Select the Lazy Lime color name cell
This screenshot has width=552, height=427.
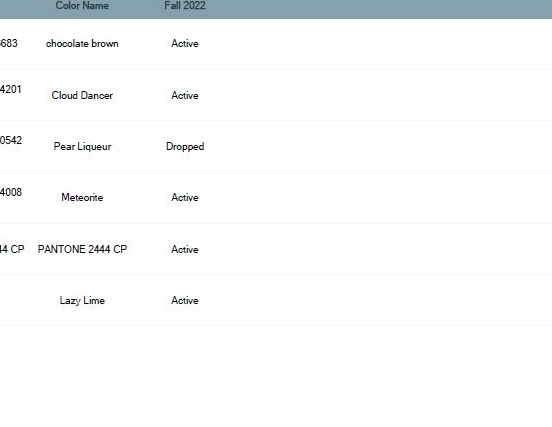(x=82, y=301)
